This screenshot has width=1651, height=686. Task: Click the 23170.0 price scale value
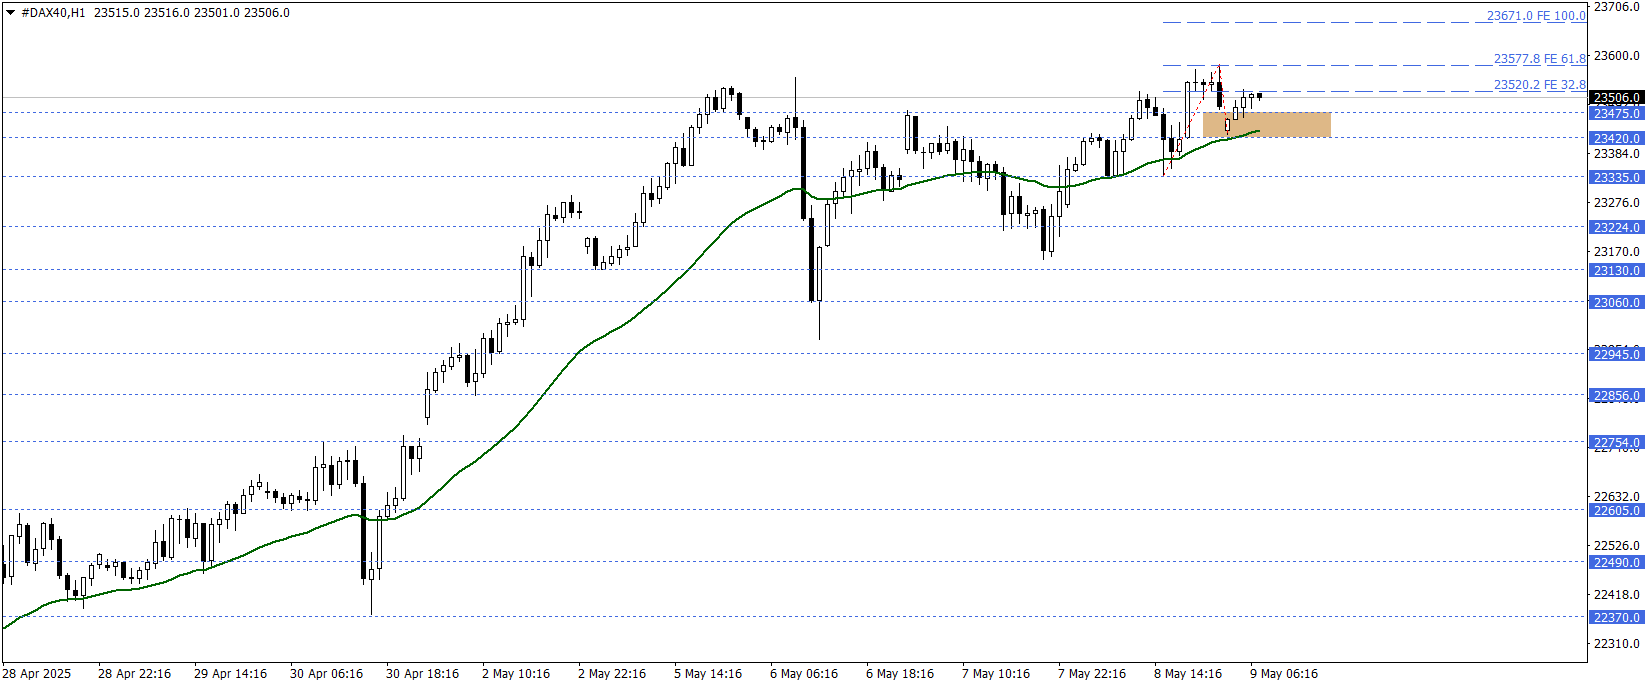coord(1617,252)
